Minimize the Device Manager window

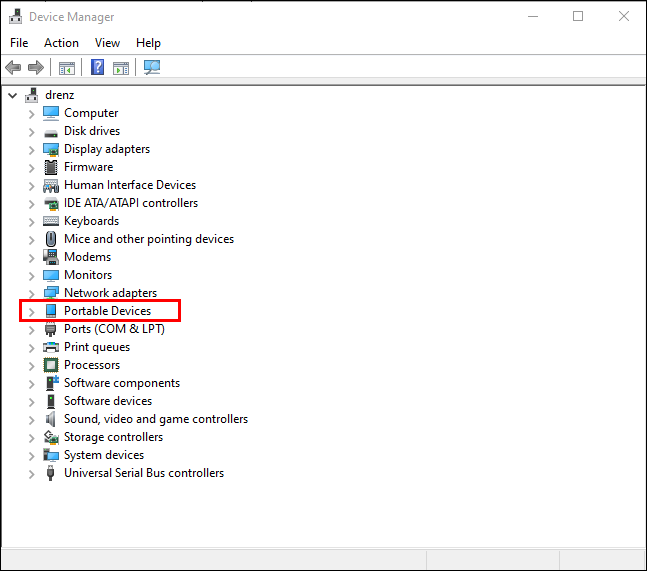(x=533, y=16)
